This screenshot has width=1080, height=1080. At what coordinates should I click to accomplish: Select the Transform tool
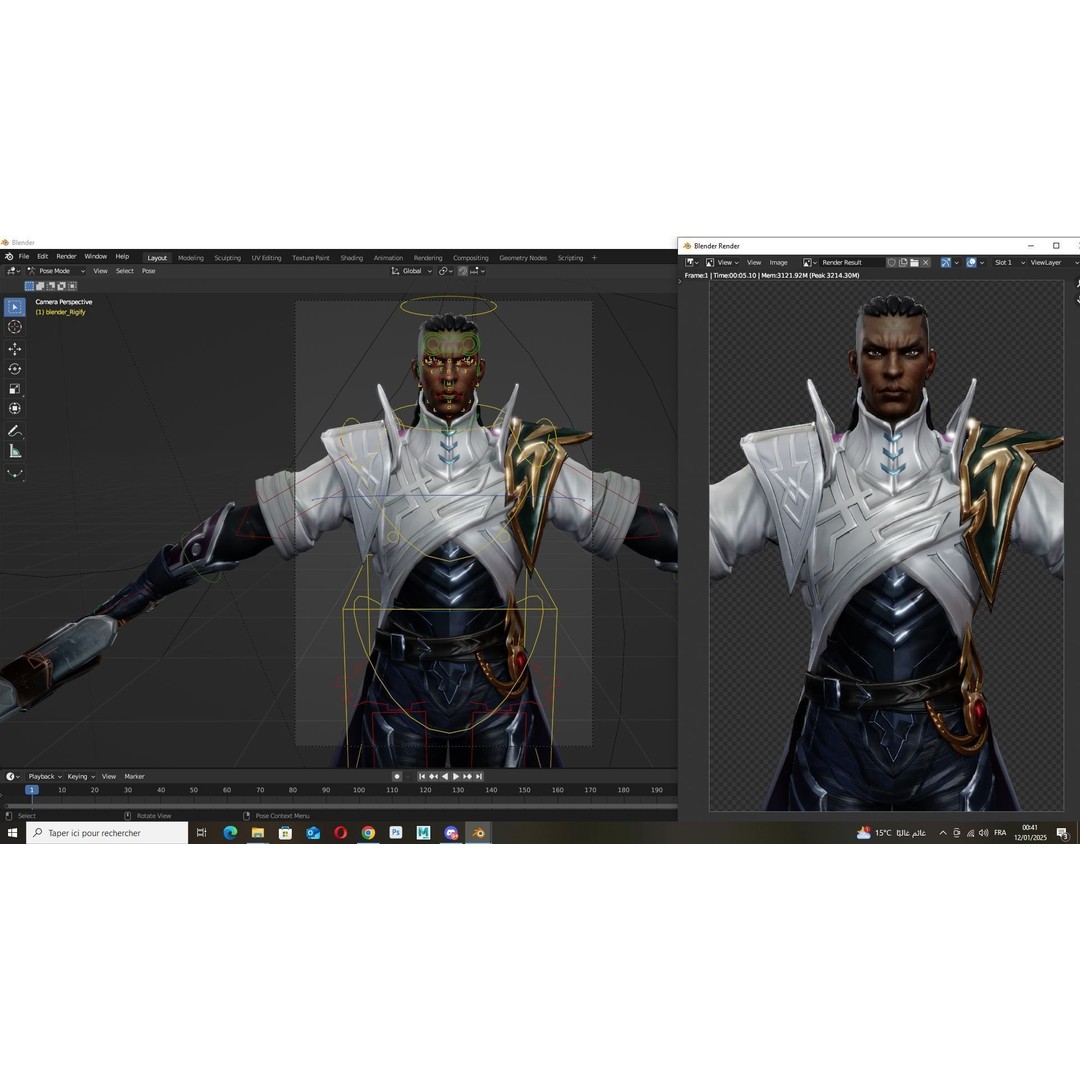point(14,409)
